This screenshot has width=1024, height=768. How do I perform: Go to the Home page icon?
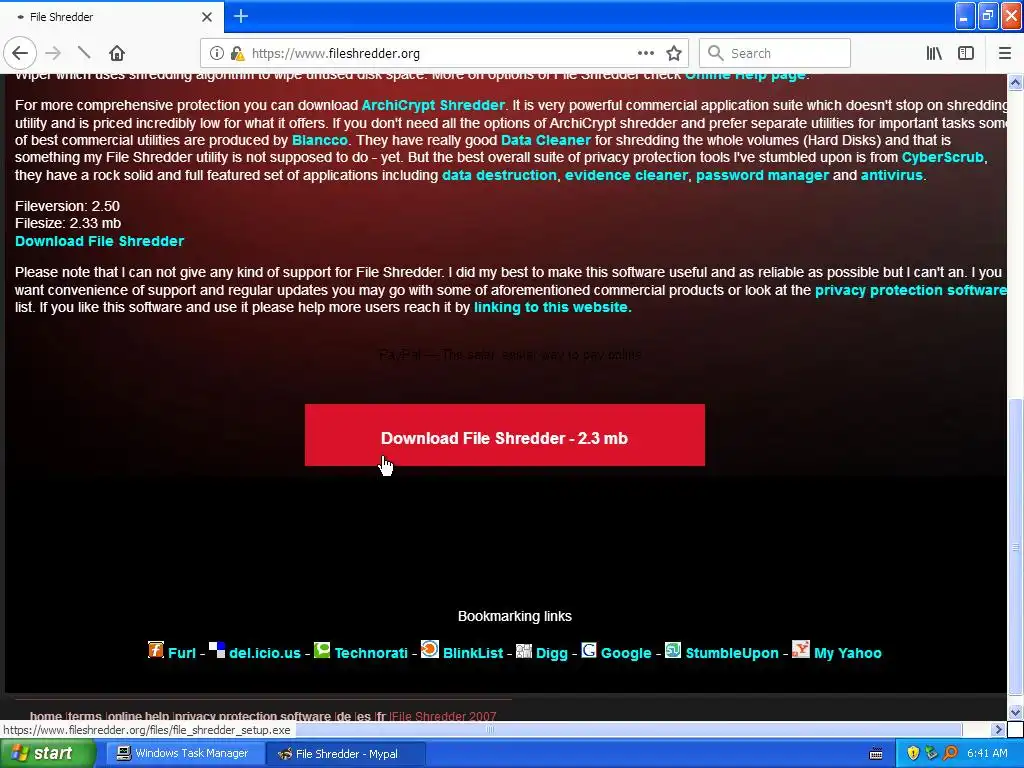116,53
